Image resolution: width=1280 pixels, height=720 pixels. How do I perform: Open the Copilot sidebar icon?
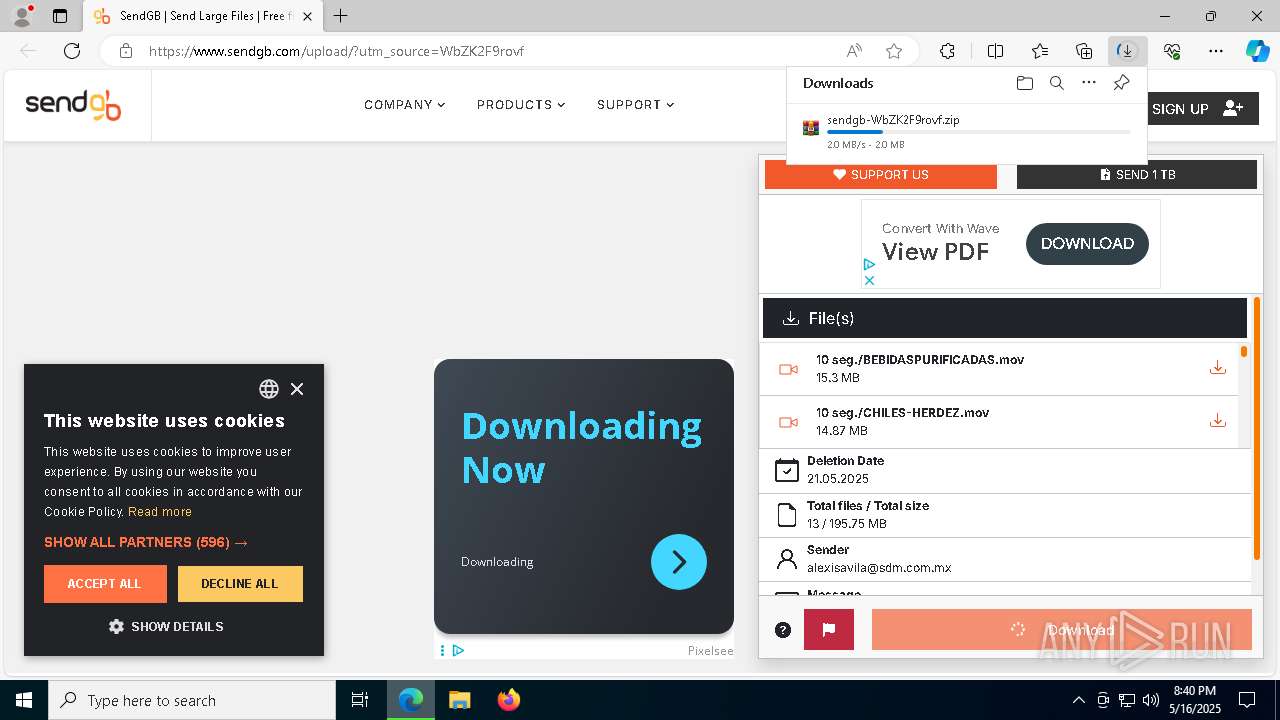point(1257,51)
